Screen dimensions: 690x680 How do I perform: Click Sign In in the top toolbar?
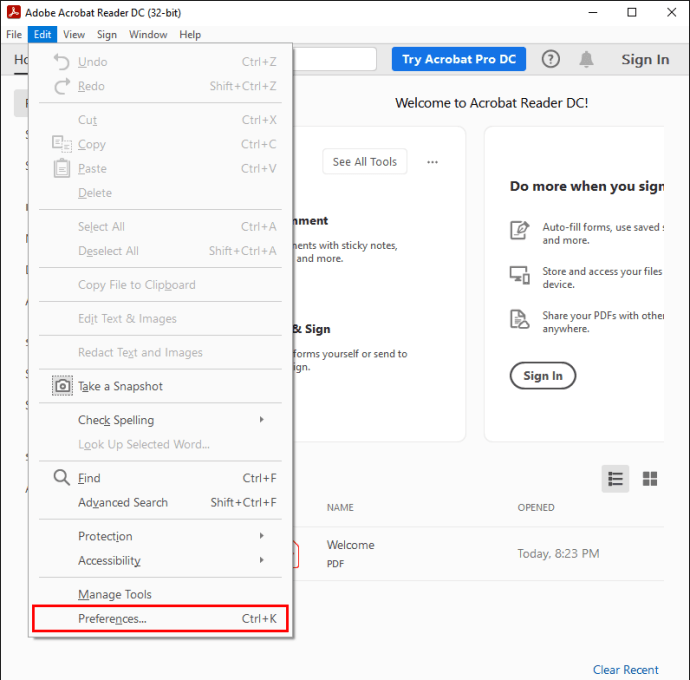(645, 59)
